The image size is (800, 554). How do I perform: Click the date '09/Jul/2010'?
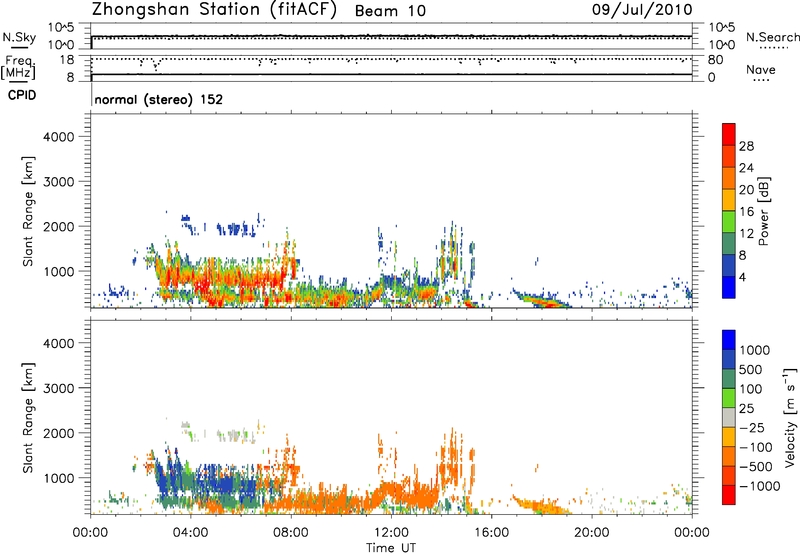coord(642,10)
